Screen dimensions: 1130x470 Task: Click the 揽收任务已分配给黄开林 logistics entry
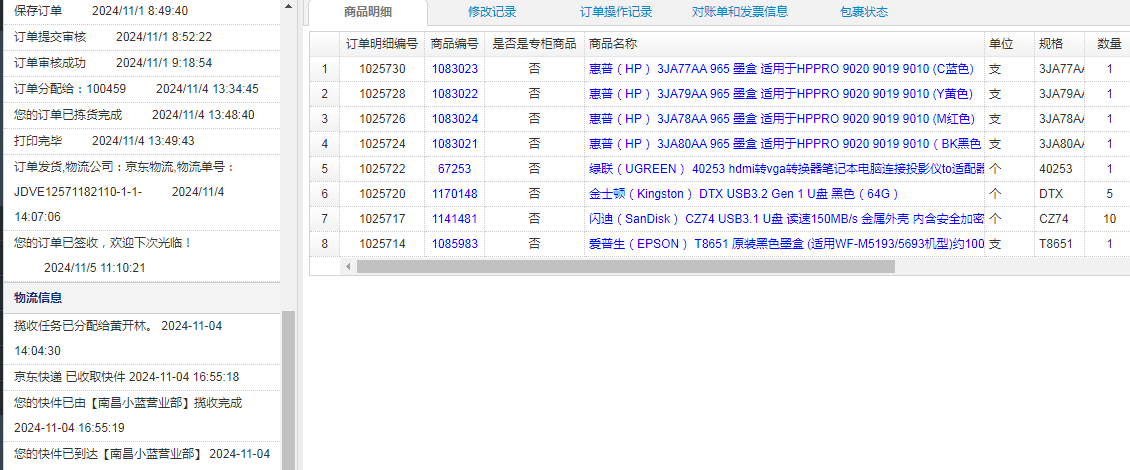pos(141,338)
